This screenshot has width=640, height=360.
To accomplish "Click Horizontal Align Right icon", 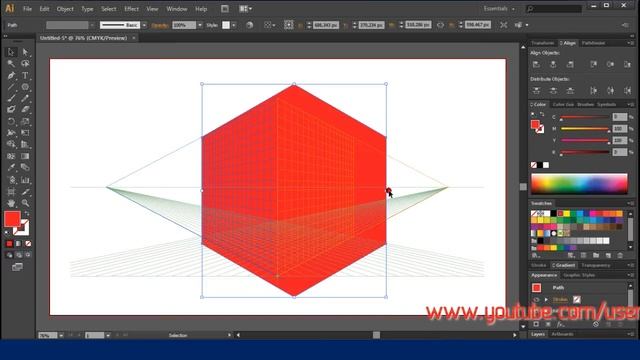I will pyautogui.click(x=570, y=64).
